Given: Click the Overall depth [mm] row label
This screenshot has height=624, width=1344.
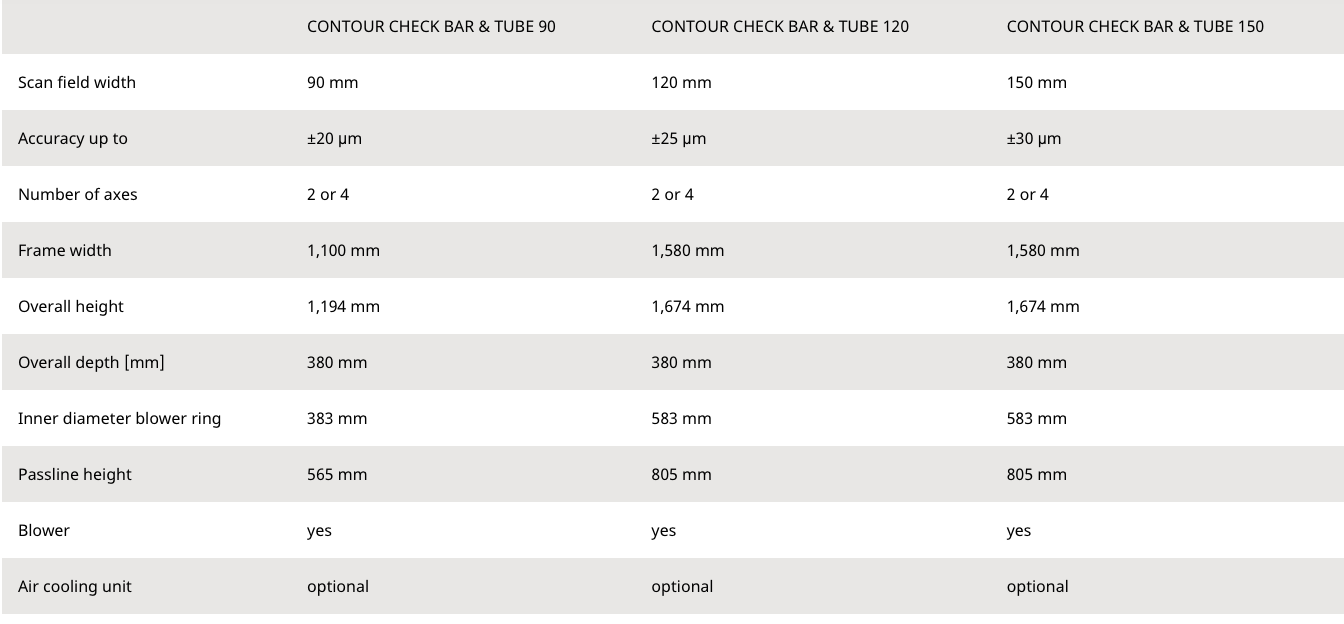Looking at the screenshot, I should coord(91,363).
